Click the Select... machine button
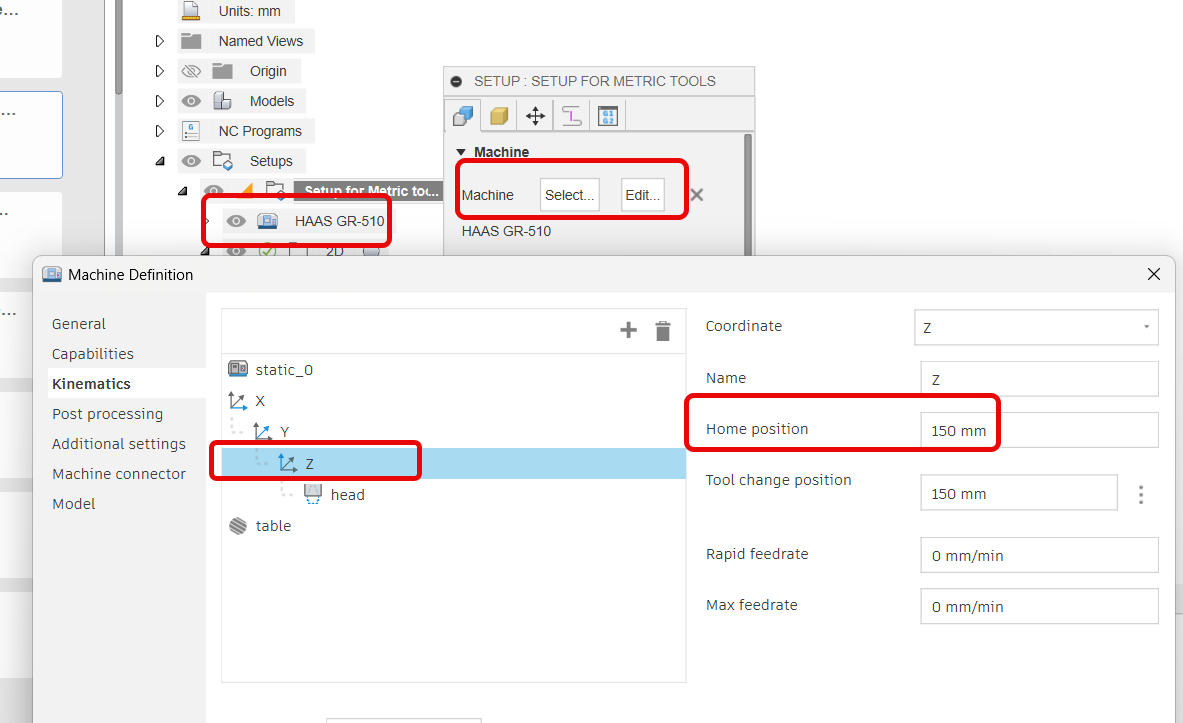 (x=570, y=195)
